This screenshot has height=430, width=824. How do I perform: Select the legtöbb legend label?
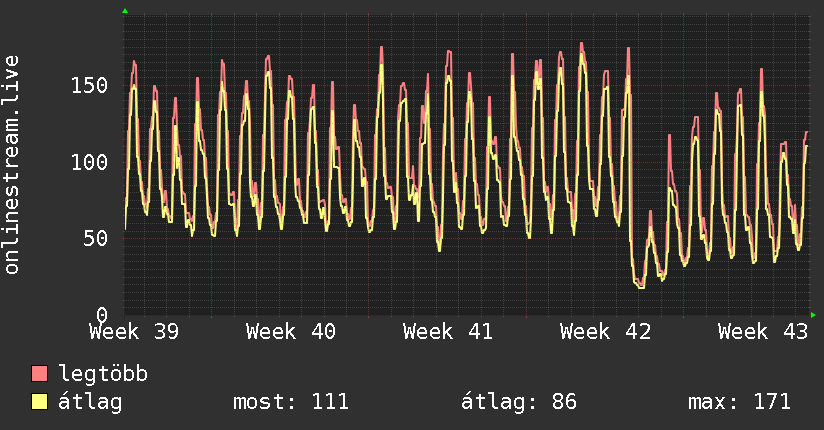click(x=103, y=374)
